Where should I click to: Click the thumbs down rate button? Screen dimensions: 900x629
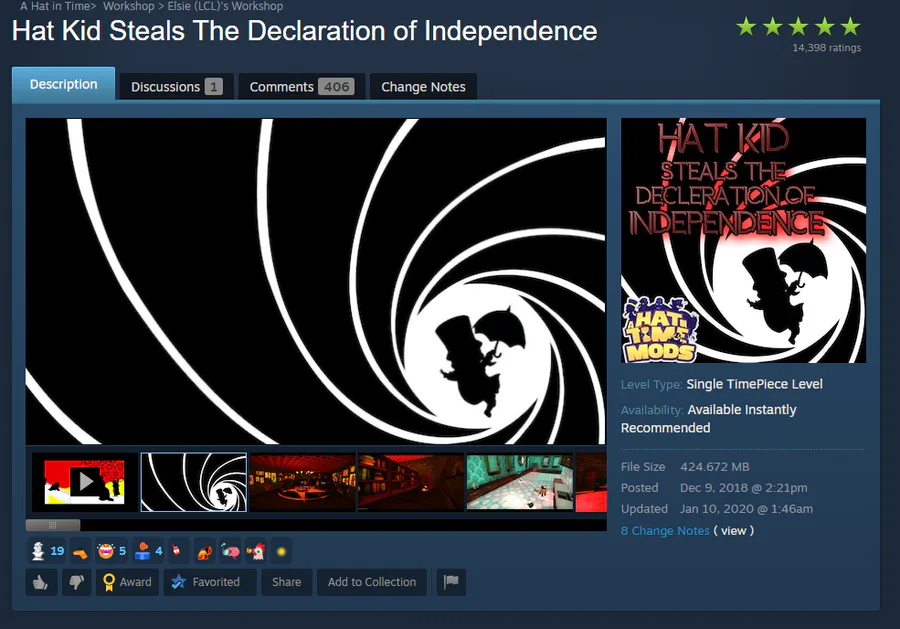point(76,583)
